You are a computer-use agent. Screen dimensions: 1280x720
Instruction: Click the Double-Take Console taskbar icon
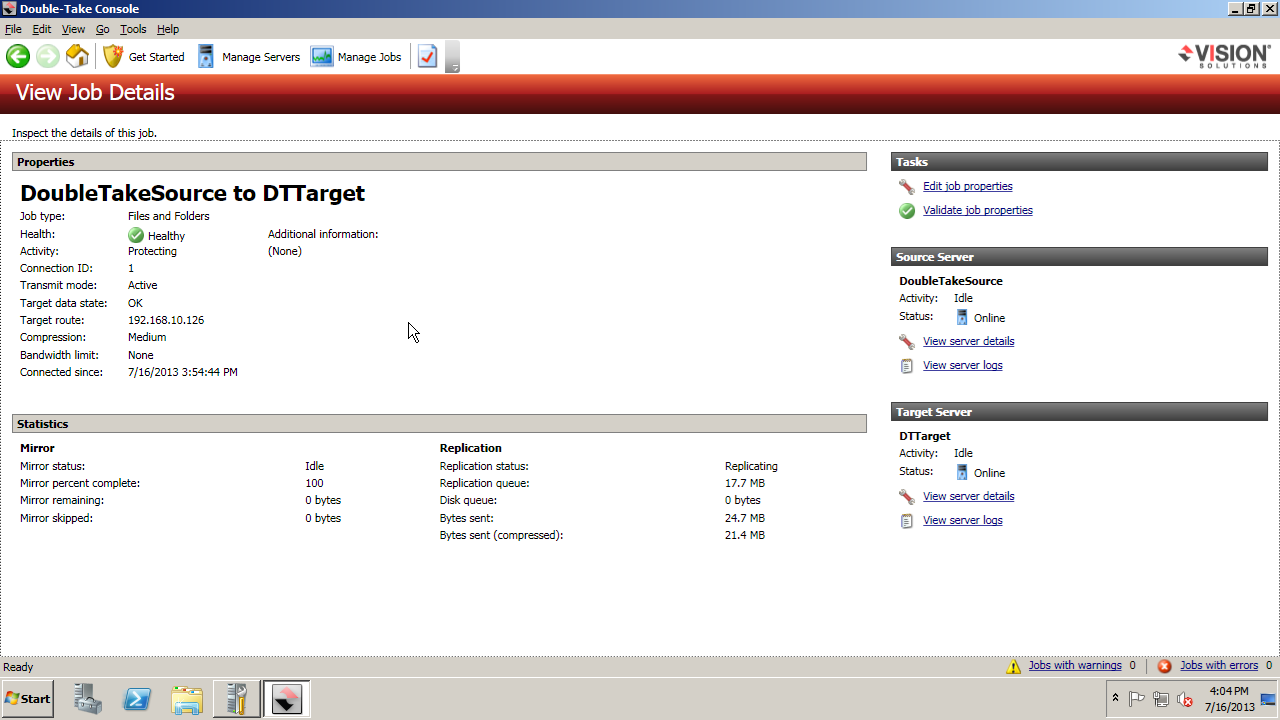click(286, 699)
